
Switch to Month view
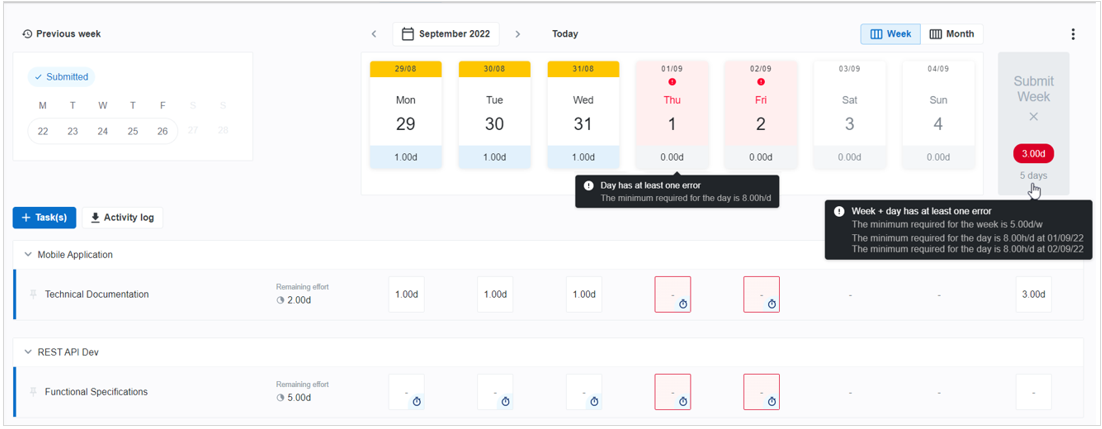tap(951, 34)
